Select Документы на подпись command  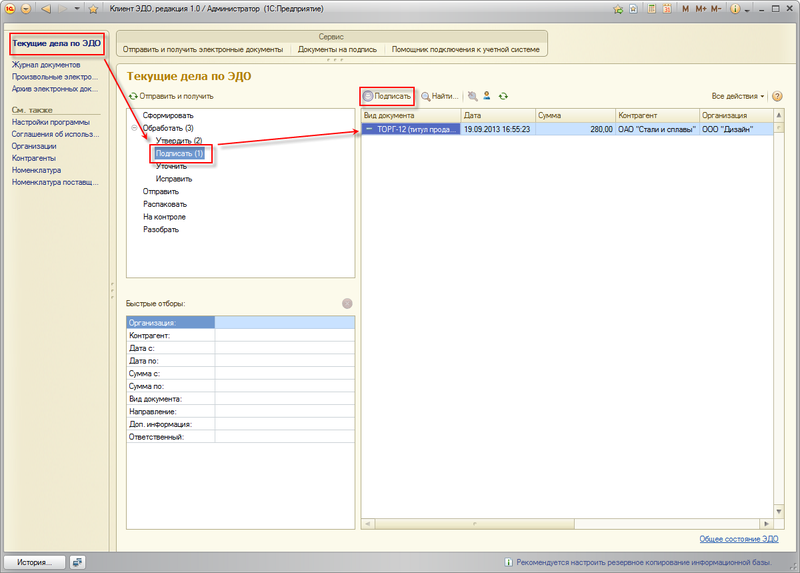tap(337, 49)
